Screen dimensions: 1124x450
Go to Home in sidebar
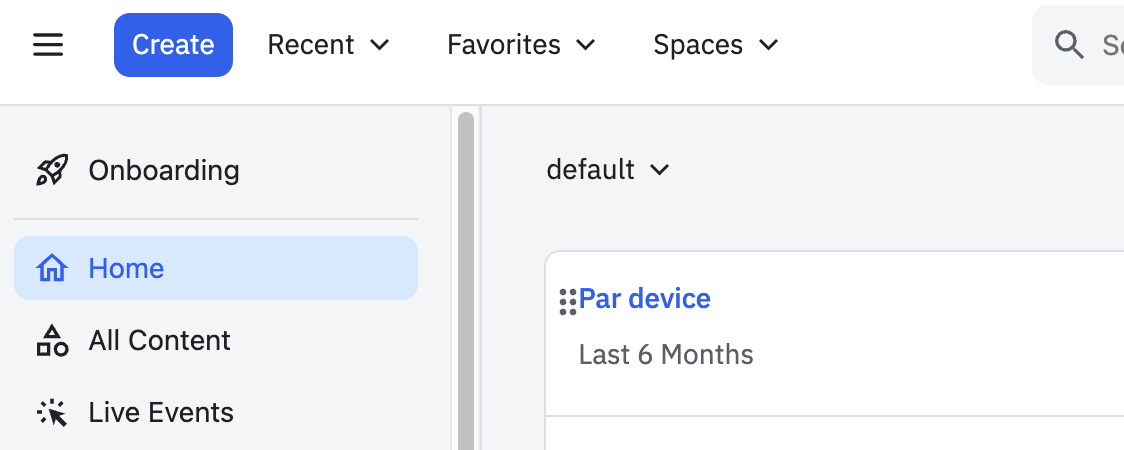point(127,268)
